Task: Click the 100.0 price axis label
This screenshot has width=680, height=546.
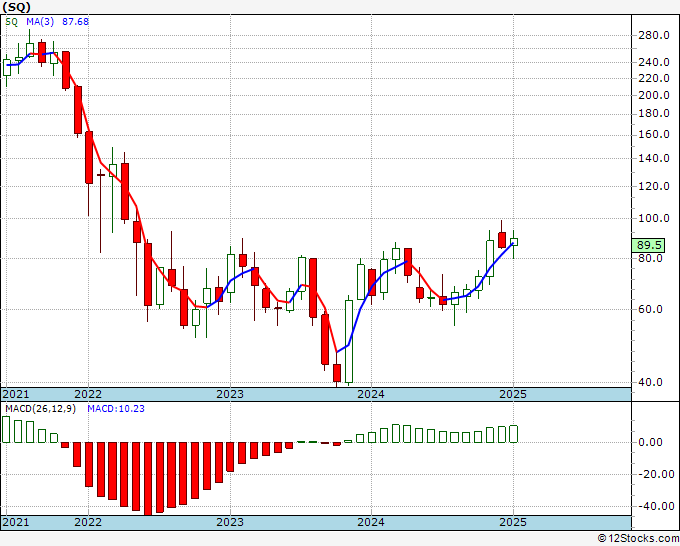Action: coord(654,218)
